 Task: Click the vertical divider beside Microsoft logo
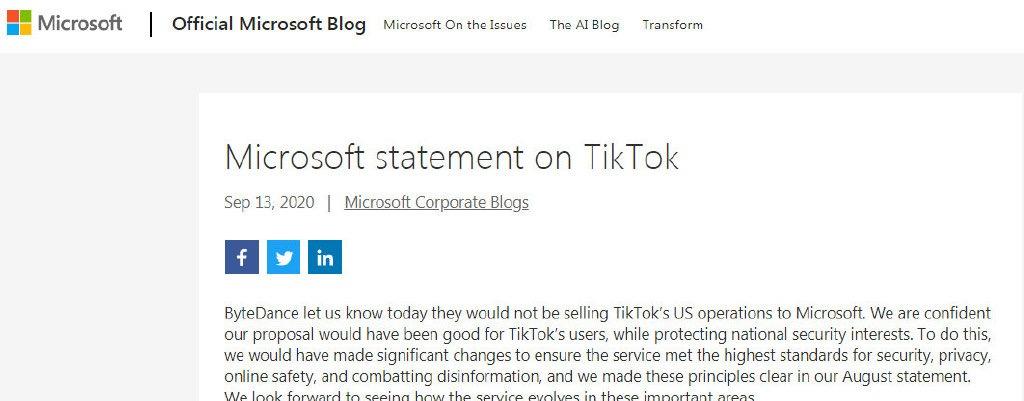pyautogui.click(x=151, y=24)
